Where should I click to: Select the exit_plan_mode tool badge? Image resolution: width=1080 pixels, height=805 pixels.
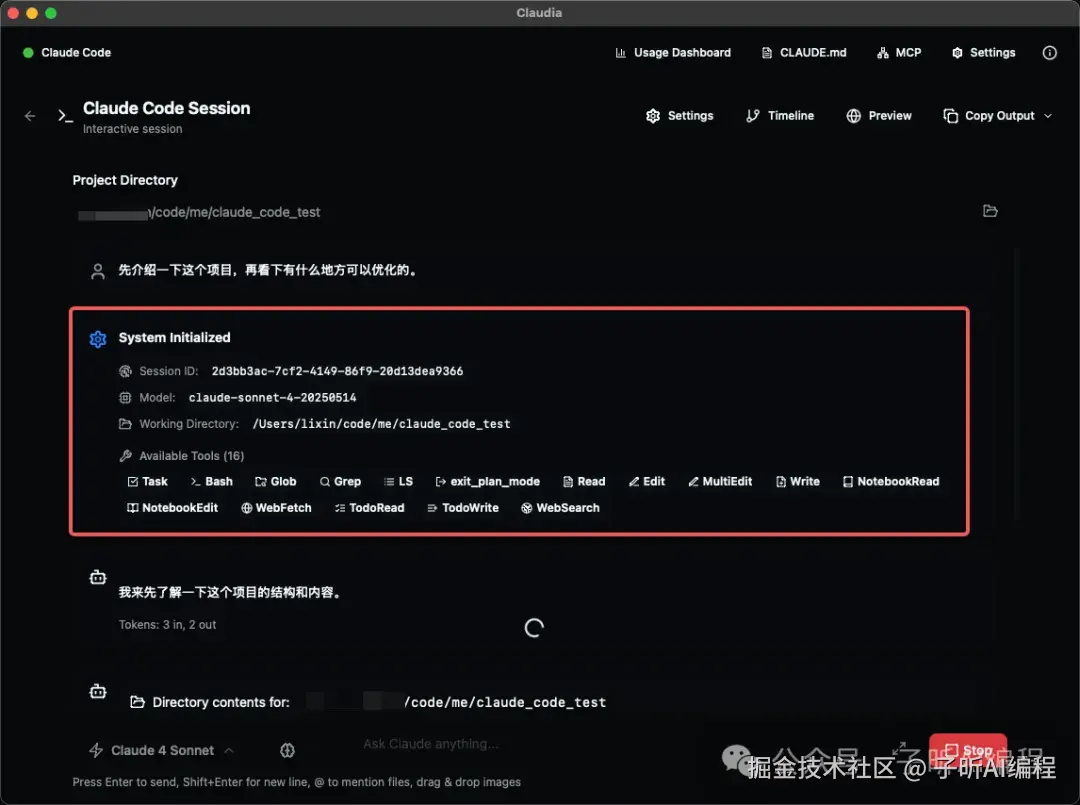click(x=487, y=481)
